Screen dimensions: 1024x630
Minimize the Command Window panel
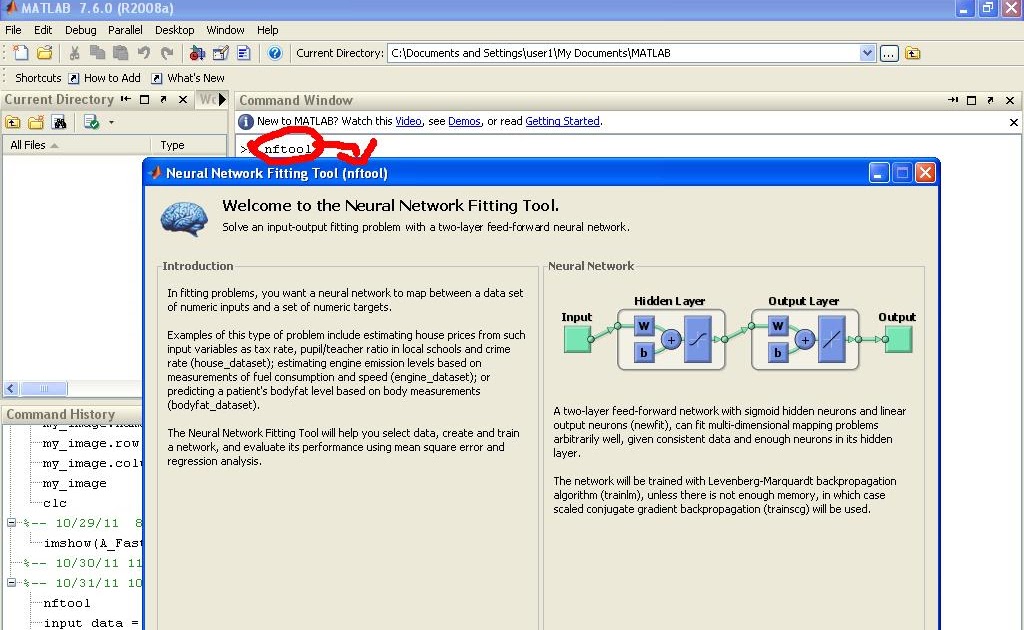[x=953, y=100]
